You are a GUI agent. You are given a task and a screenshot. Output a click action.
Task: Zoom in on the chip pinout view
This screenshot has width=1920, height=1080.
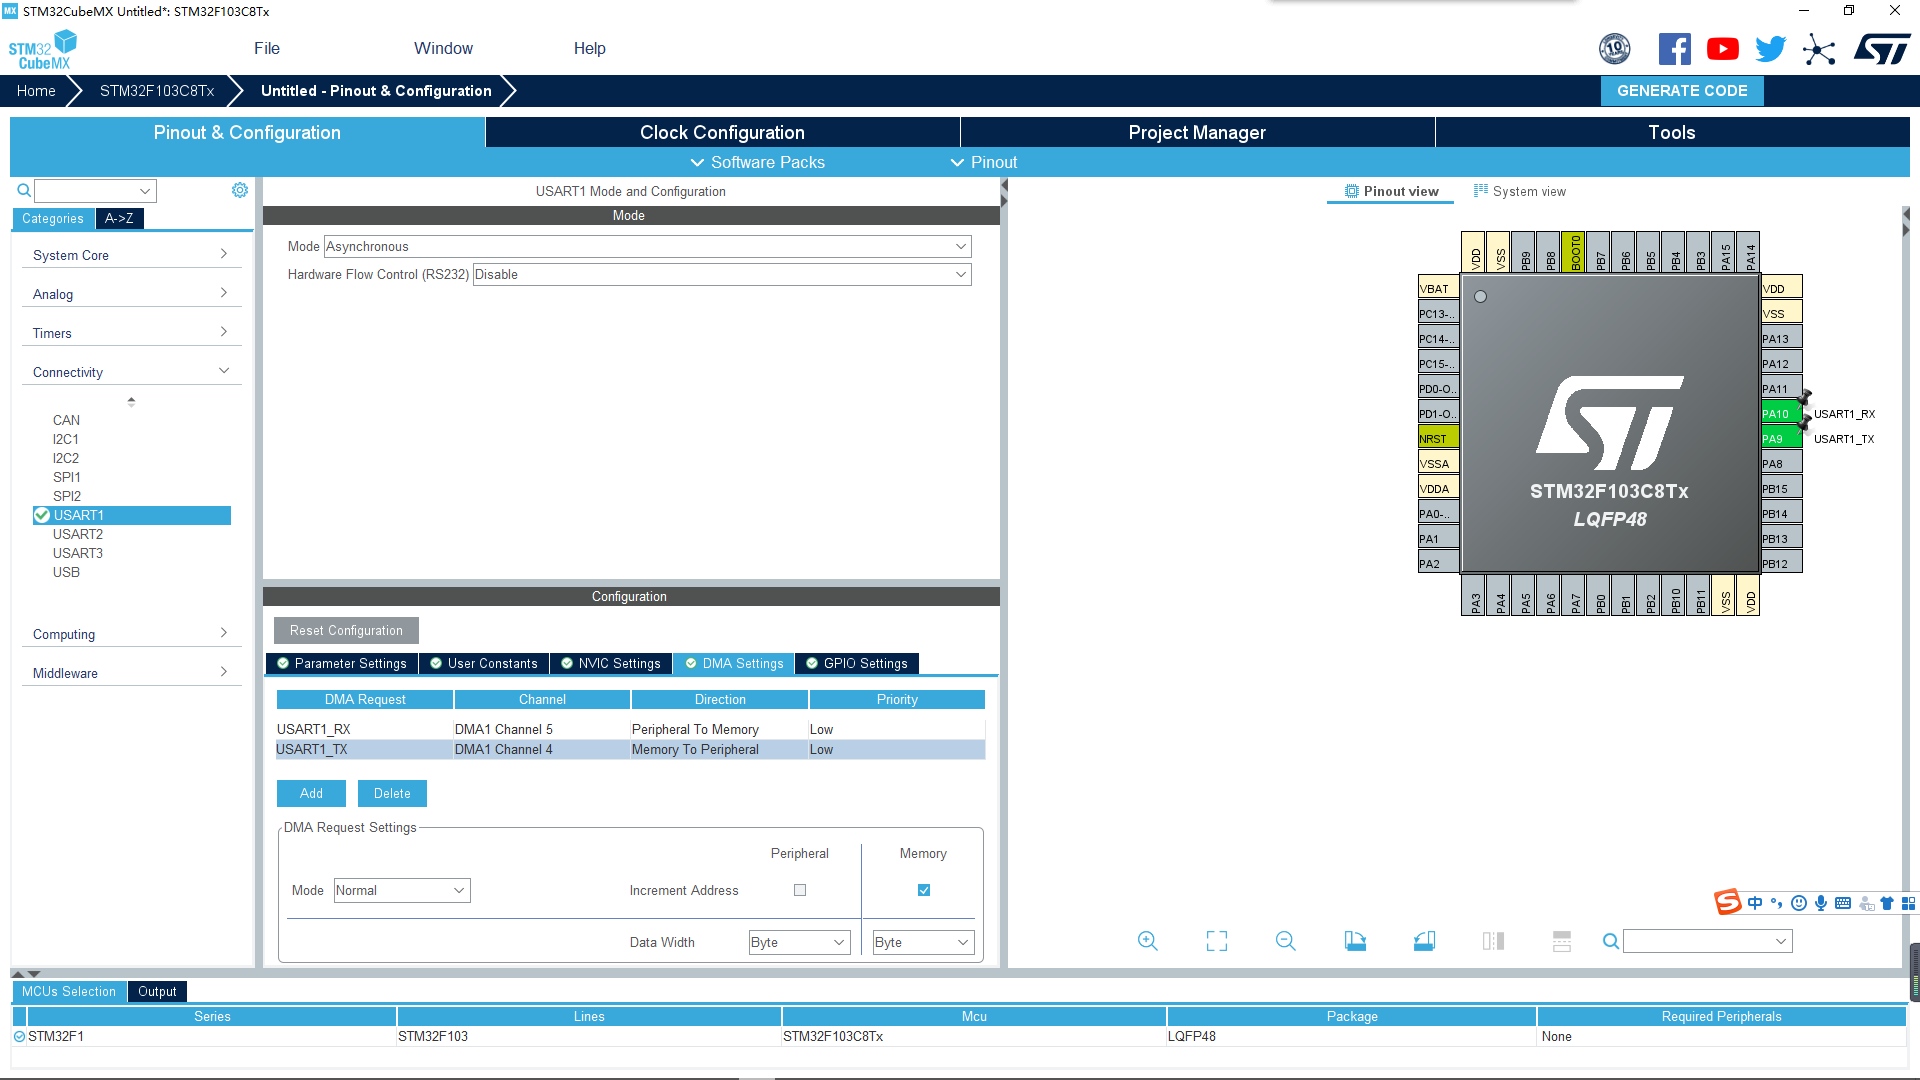click(1147, 941)
